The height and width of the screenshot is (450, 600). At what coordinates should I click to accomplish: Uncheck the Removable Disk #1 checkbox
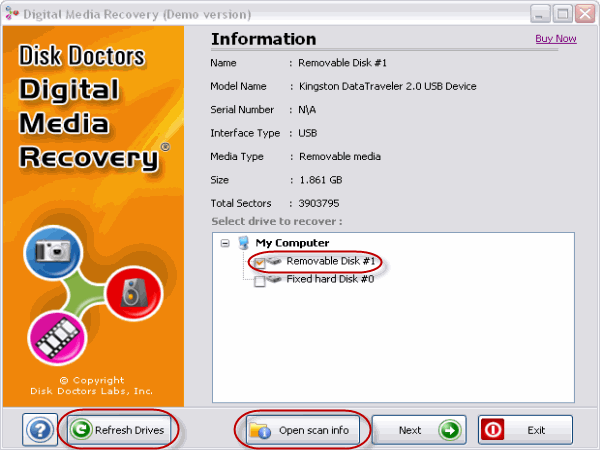pos(259,263)
